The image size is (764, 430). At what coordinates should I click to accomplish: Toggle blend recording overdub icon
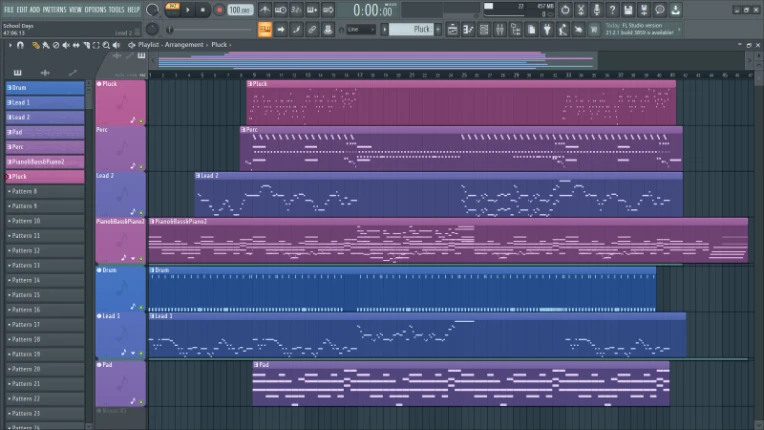[312, 10]
